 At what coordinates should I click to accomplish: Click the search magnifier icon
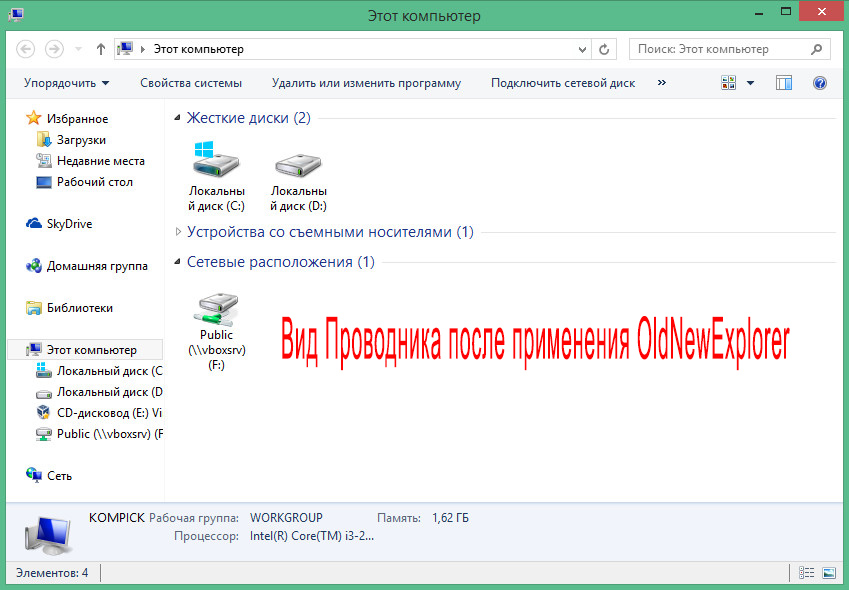tap(817, 49)
